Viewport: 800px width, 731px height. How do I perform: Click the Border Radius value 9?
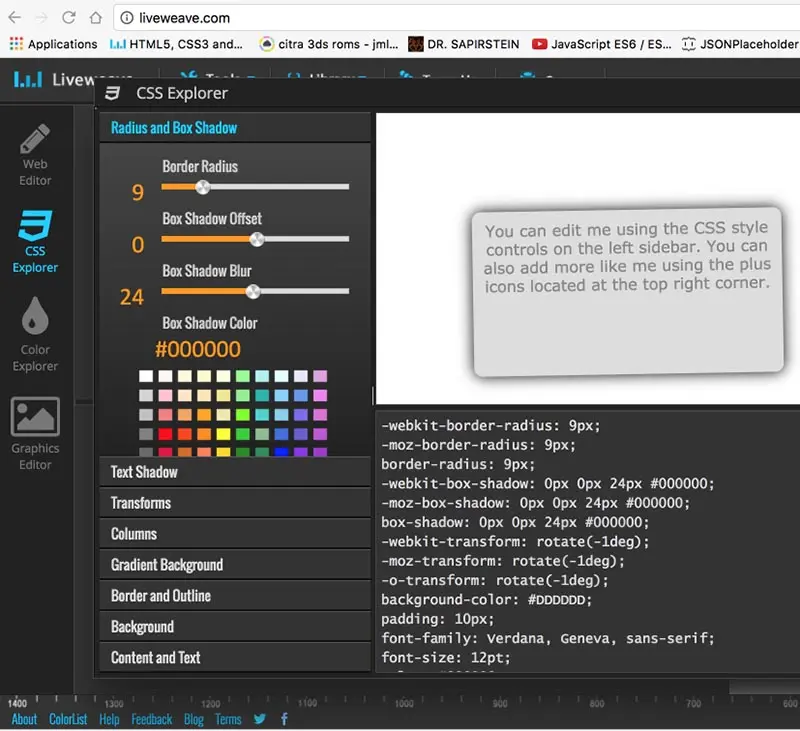(x=138, y=192)
